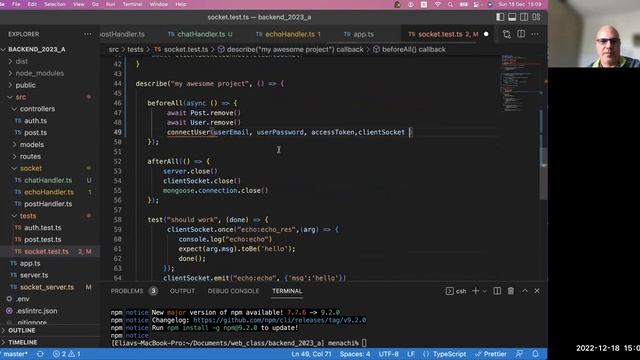This screenshot has width=640, height=360.
Task: Synchronize changes icon in status bar
Action: coord(40,354)
